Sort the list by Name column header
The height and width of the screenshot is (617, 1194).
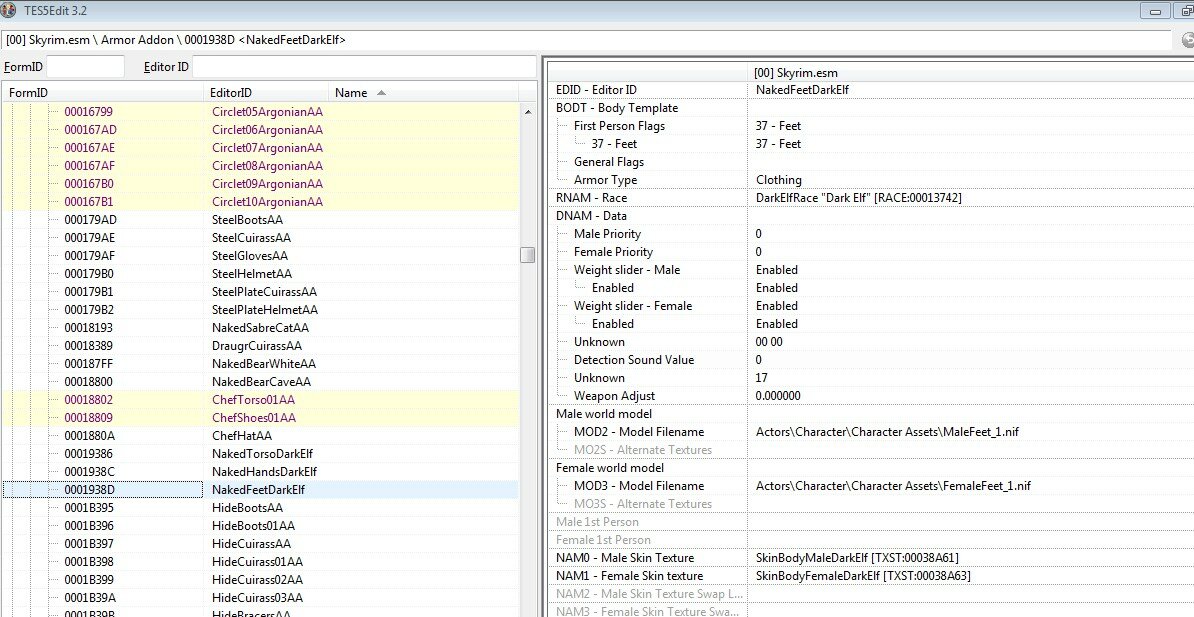pyautogui.click(x=424, y=93)
